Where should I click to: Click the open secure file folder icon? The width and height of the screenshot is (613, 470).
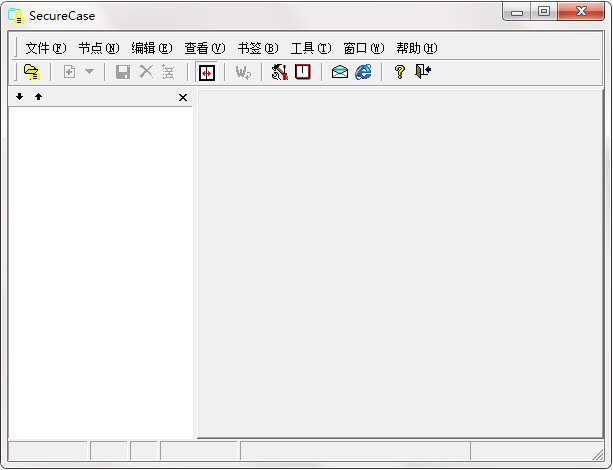pyautogui.click(x=32, y=72)
